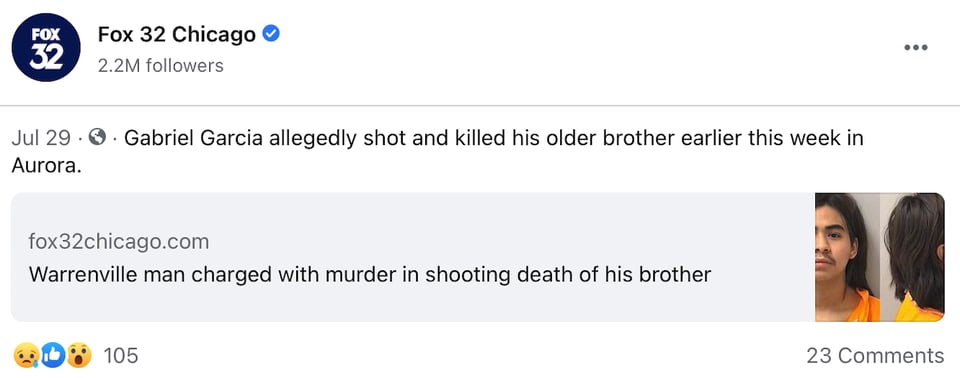The height and width of the screenshot is (378, 960).
Task: Click the word Aurora ending the caption
Action: (x=46, y=165)
